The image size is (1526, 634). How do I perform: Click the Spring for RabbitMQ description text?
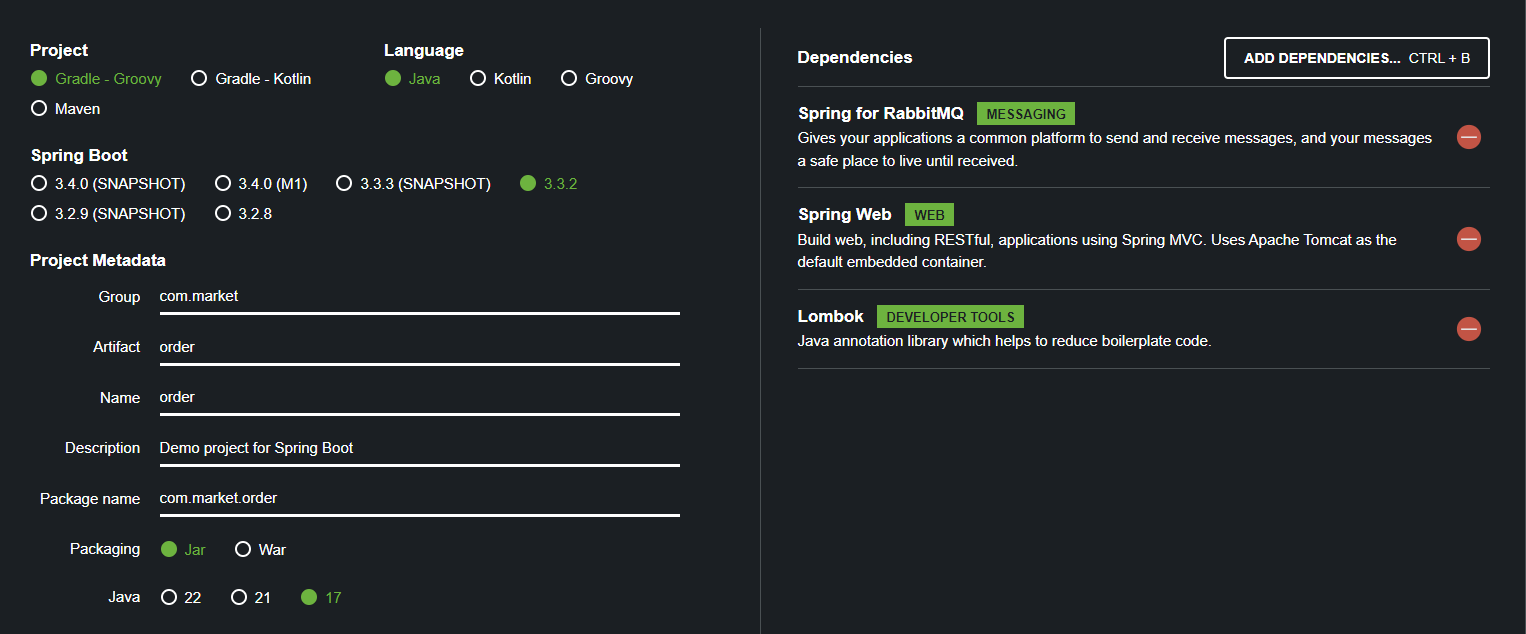coord(1115,149)
